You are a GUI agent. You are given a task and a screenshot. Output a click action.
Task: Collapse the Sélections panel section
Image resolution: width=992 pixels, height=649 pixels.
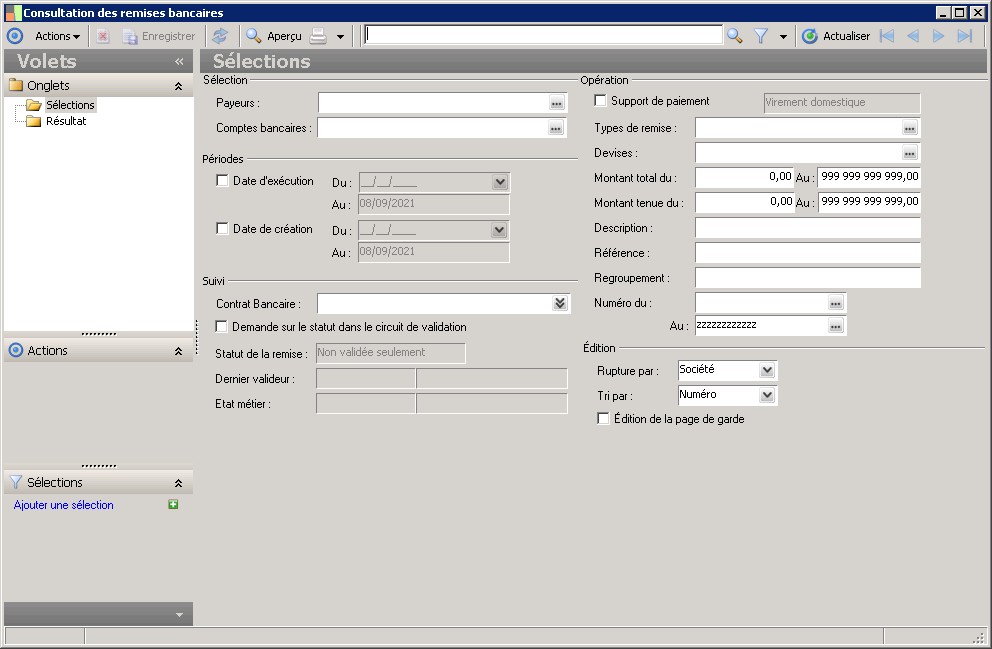coord(178,483)
